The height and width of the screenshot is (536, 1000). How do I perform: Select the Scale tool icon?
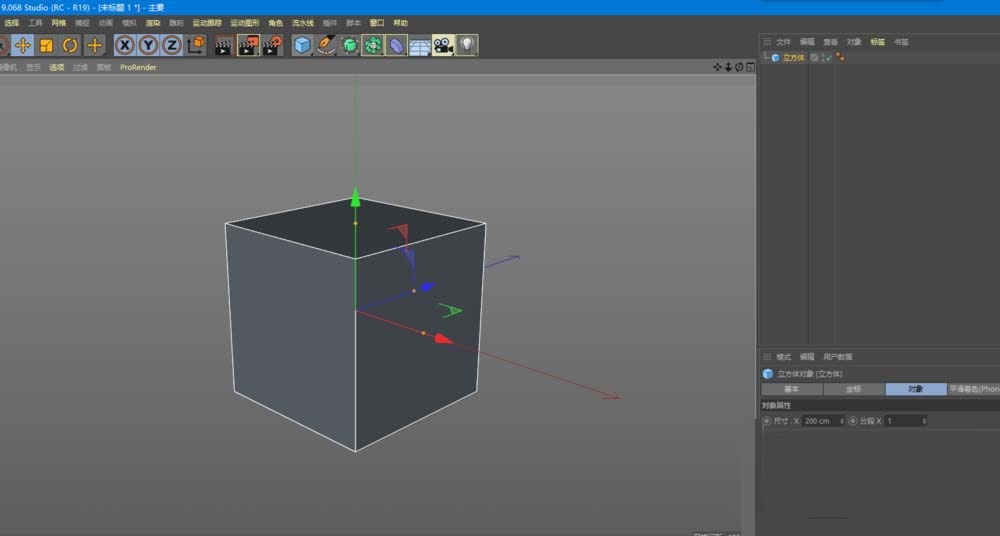(x=46, y=45)
